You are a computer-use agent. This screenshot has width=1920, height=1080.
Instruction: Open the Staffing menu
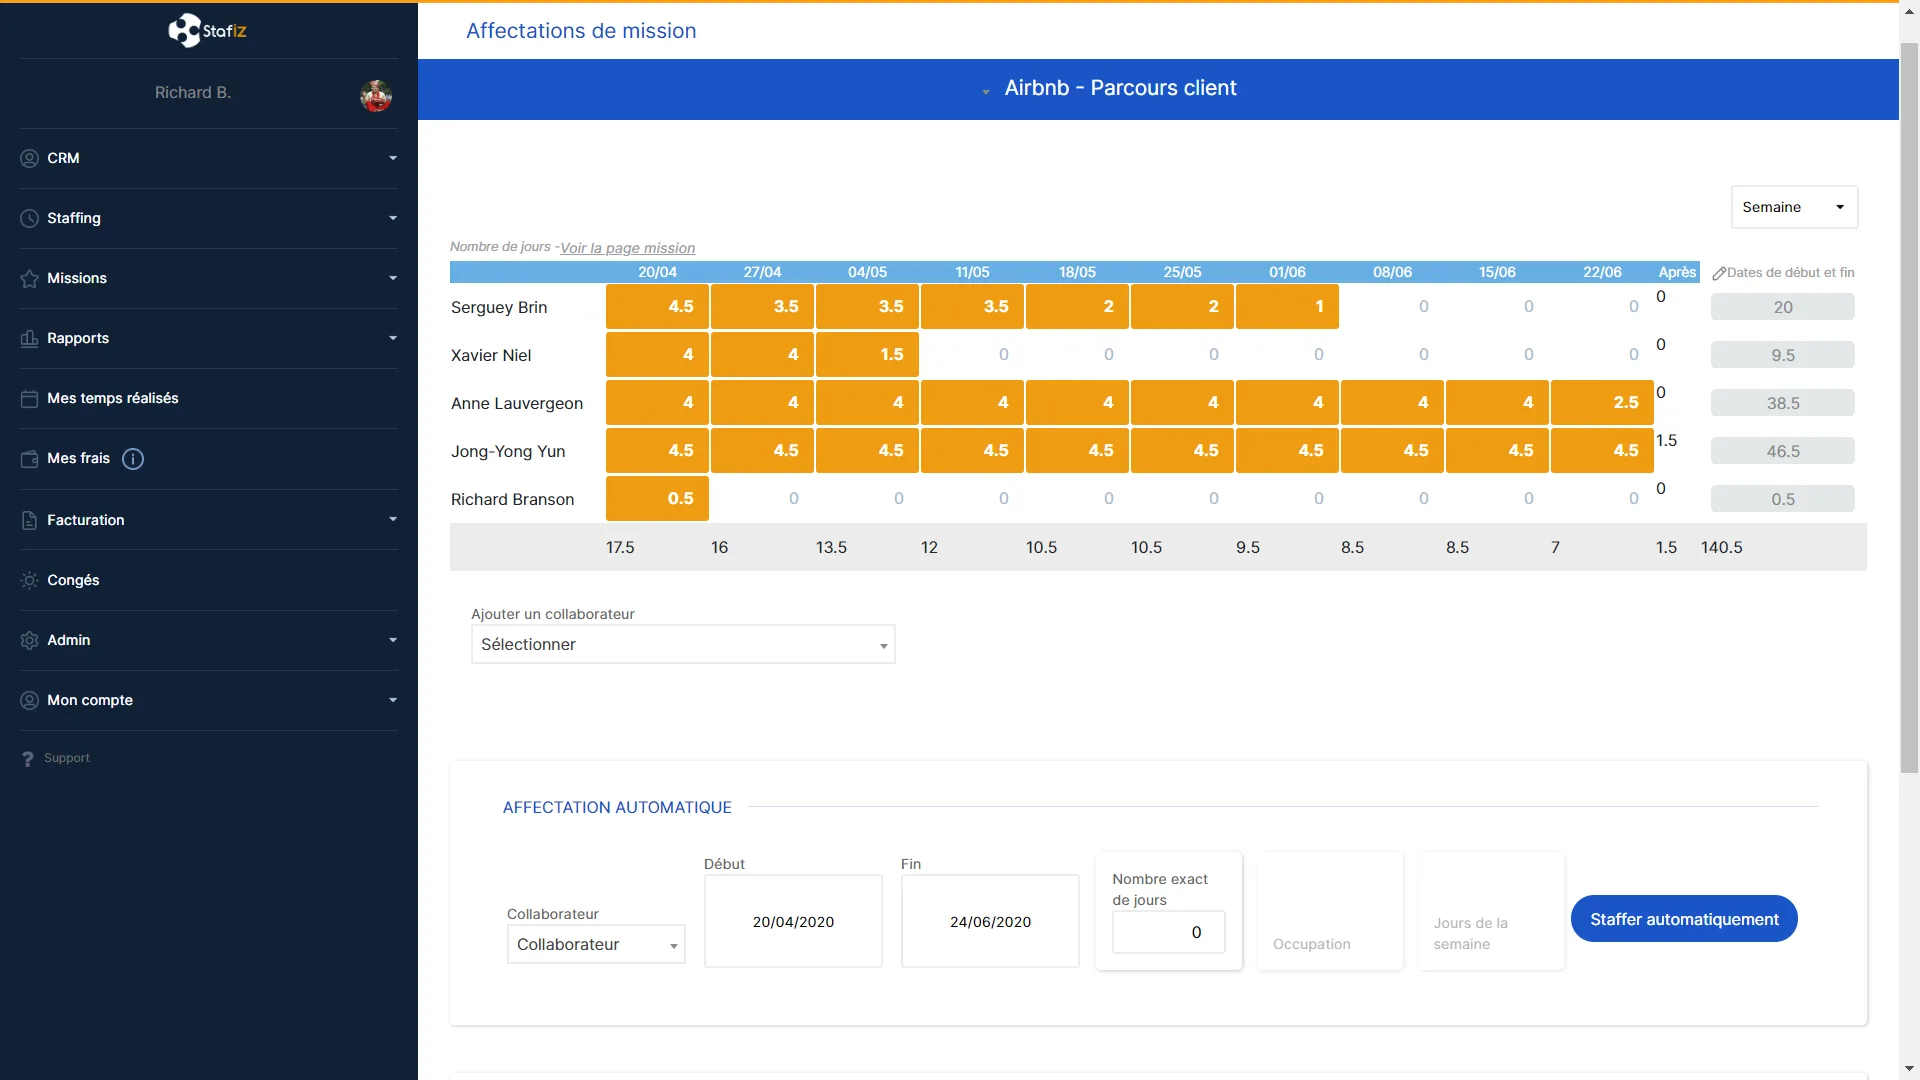pyautogui.click(x=208, y=218)
